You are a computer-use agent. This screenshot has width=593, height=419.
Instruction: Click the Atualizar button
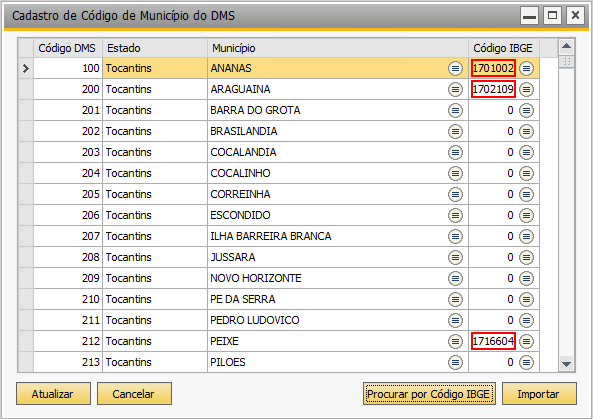[x=53, y=394]
